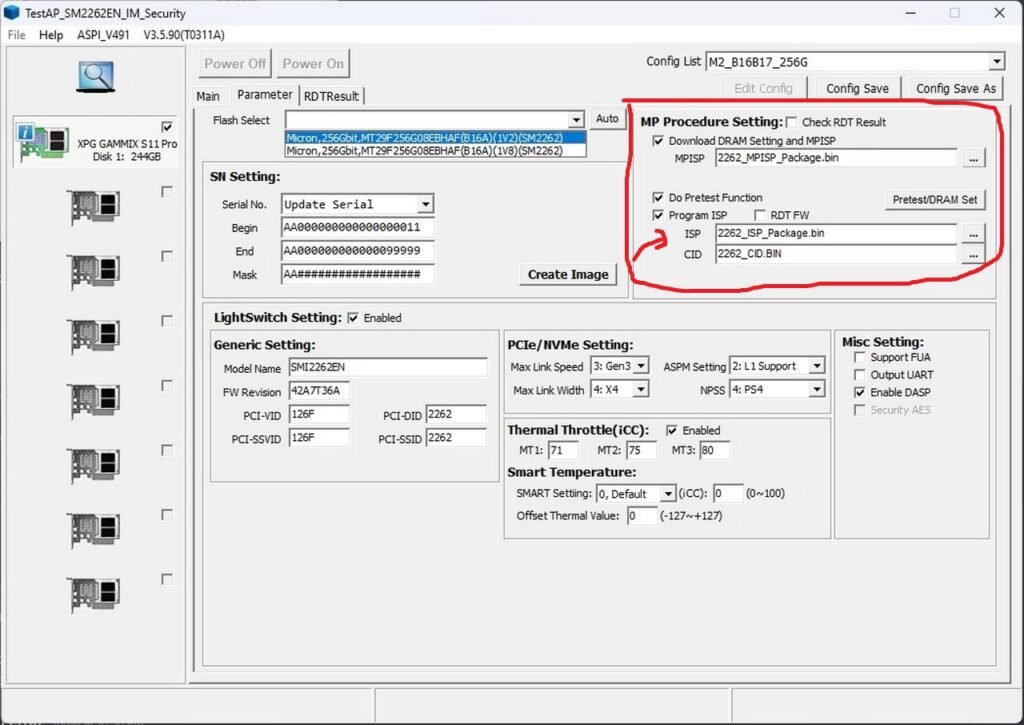
Task: Click the first empty drive slot icon
Action: [96, 207]
